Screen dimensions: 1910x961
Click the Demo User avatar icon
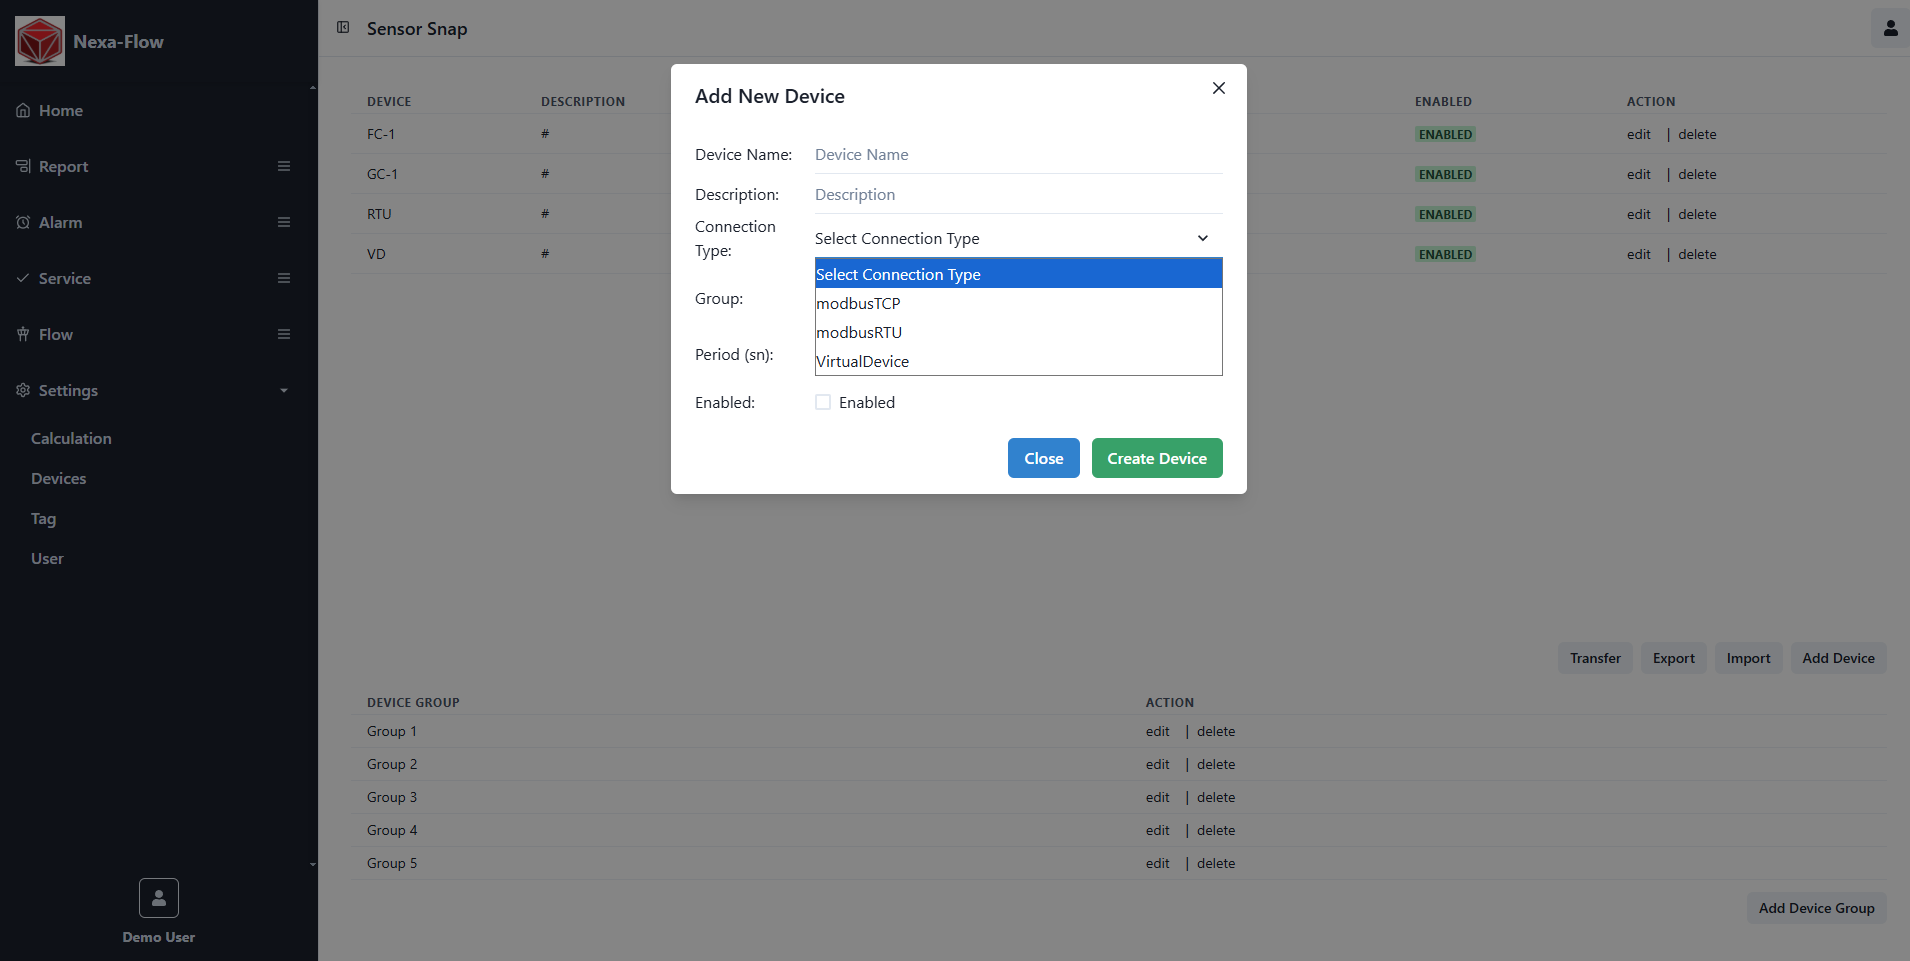coord(159,898)
